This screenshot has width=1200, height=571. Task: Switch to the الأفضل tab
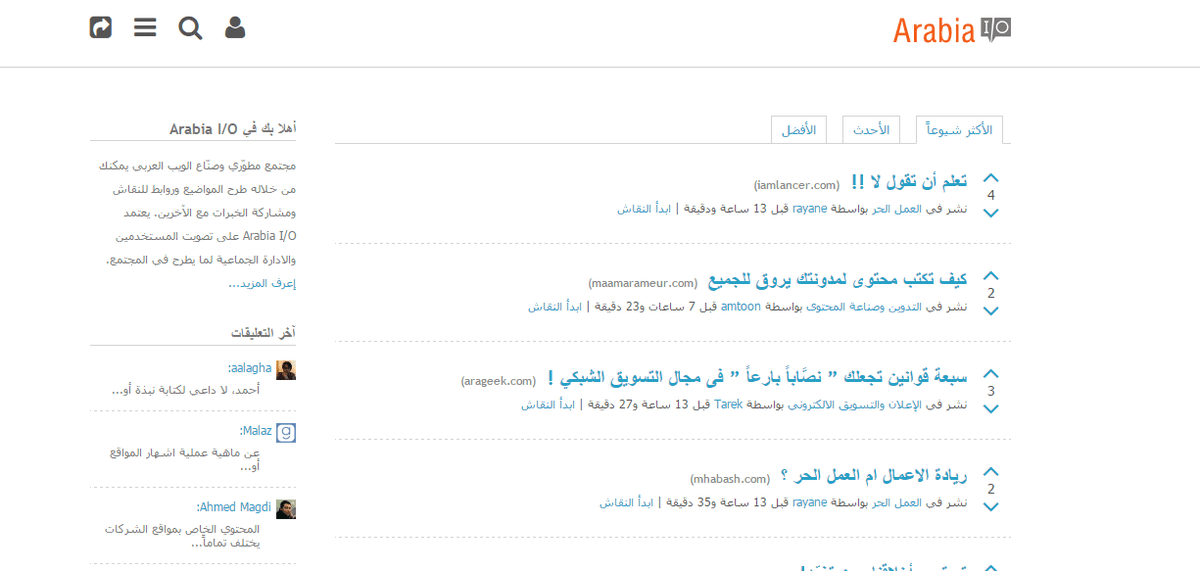pyautogui.click(x=799, y=130)
